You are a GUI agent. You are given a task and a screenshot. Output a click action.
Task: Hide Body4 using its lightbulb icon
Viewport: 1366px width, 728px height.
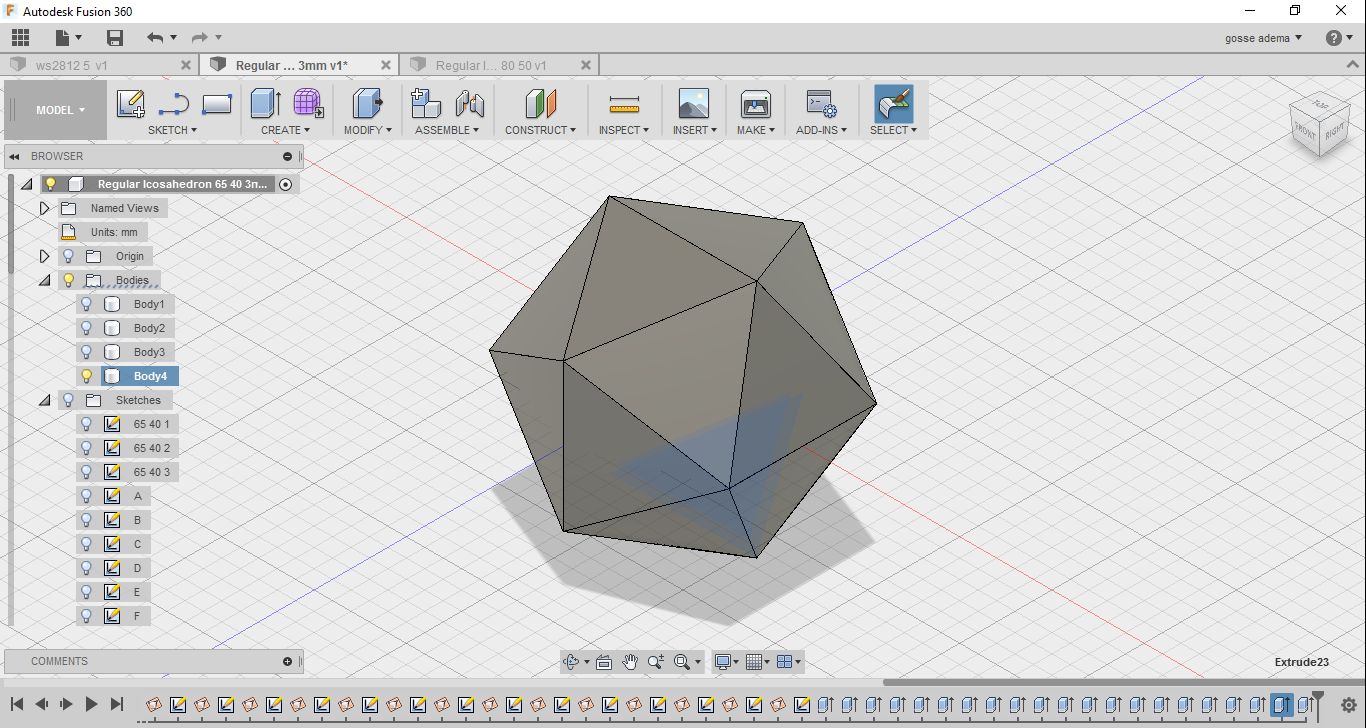coord(87,376)
